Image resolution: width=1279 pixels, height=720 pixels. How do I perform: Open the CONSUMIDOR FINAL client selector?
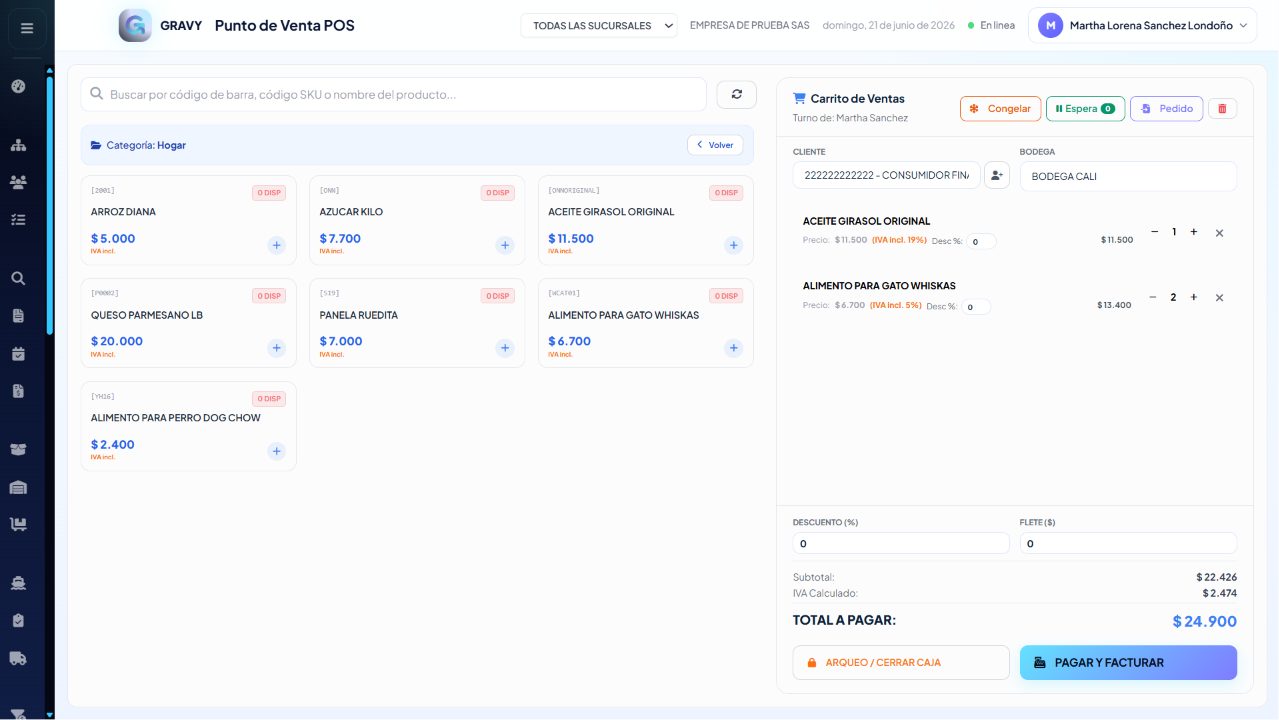[886, 175]
